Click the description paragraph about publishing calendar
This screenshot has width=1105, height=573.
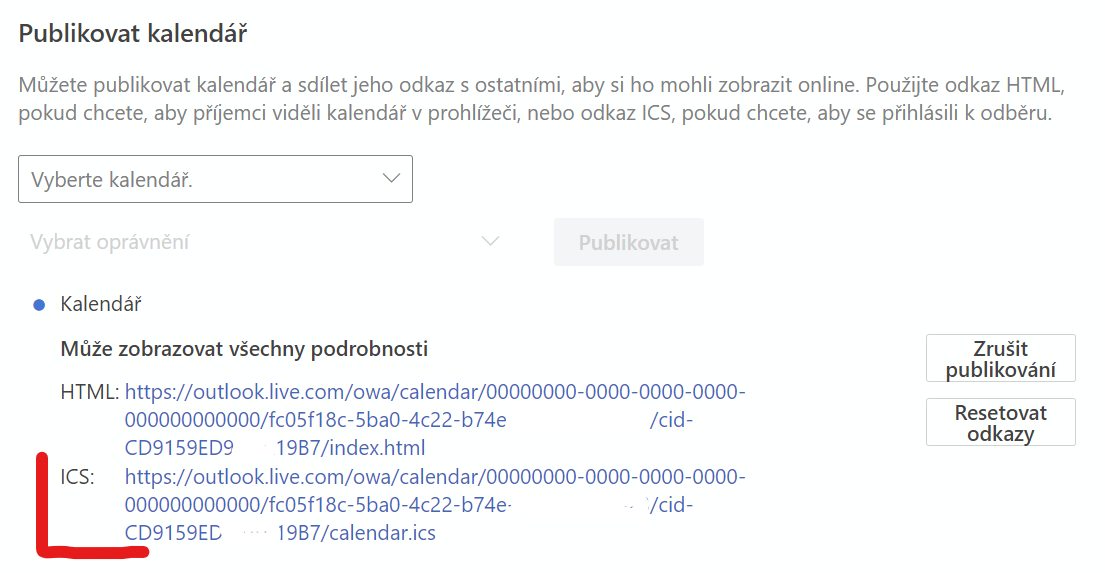point(541,99)
